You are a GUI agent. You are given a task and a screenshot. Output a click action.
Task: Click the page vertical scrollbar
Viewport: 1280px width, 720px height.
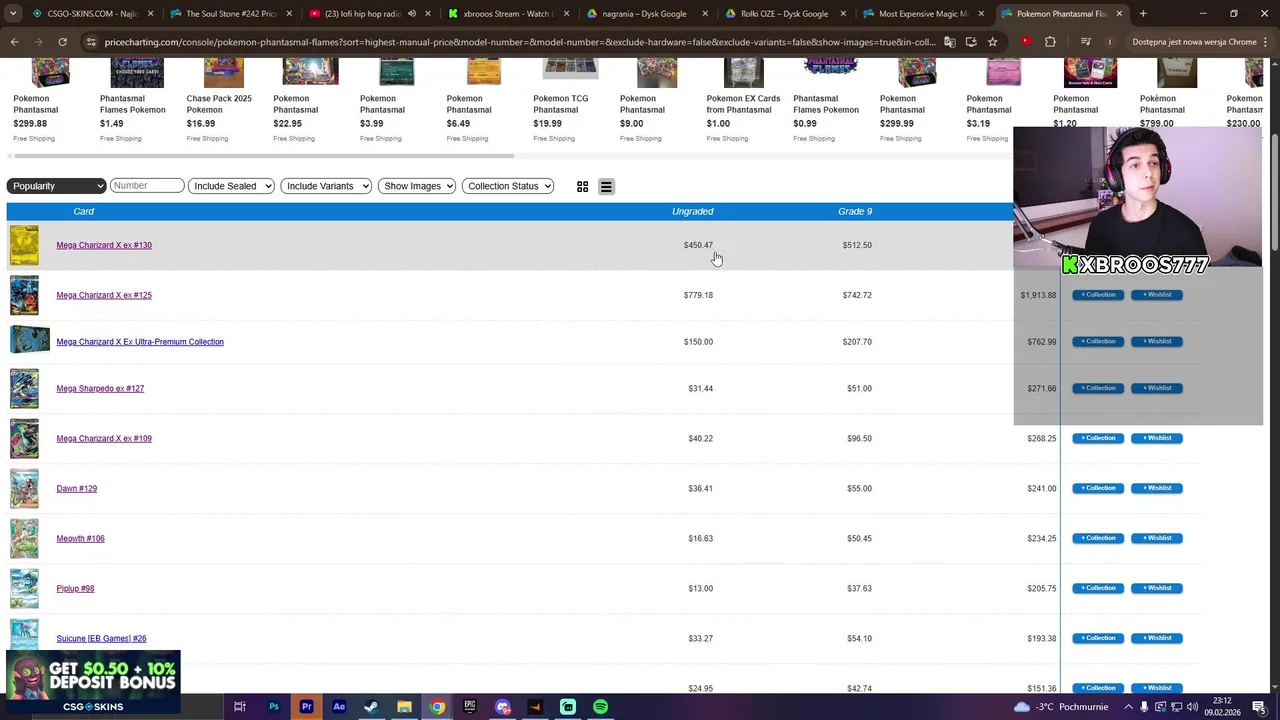1274,190
